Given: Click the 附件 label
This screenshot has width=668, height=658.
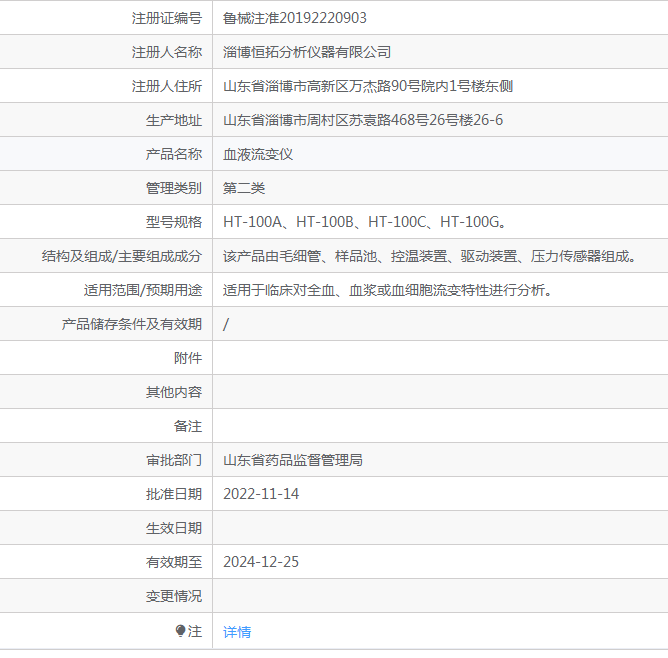Looking at the screenshot, I should click(x=188, y=358).
